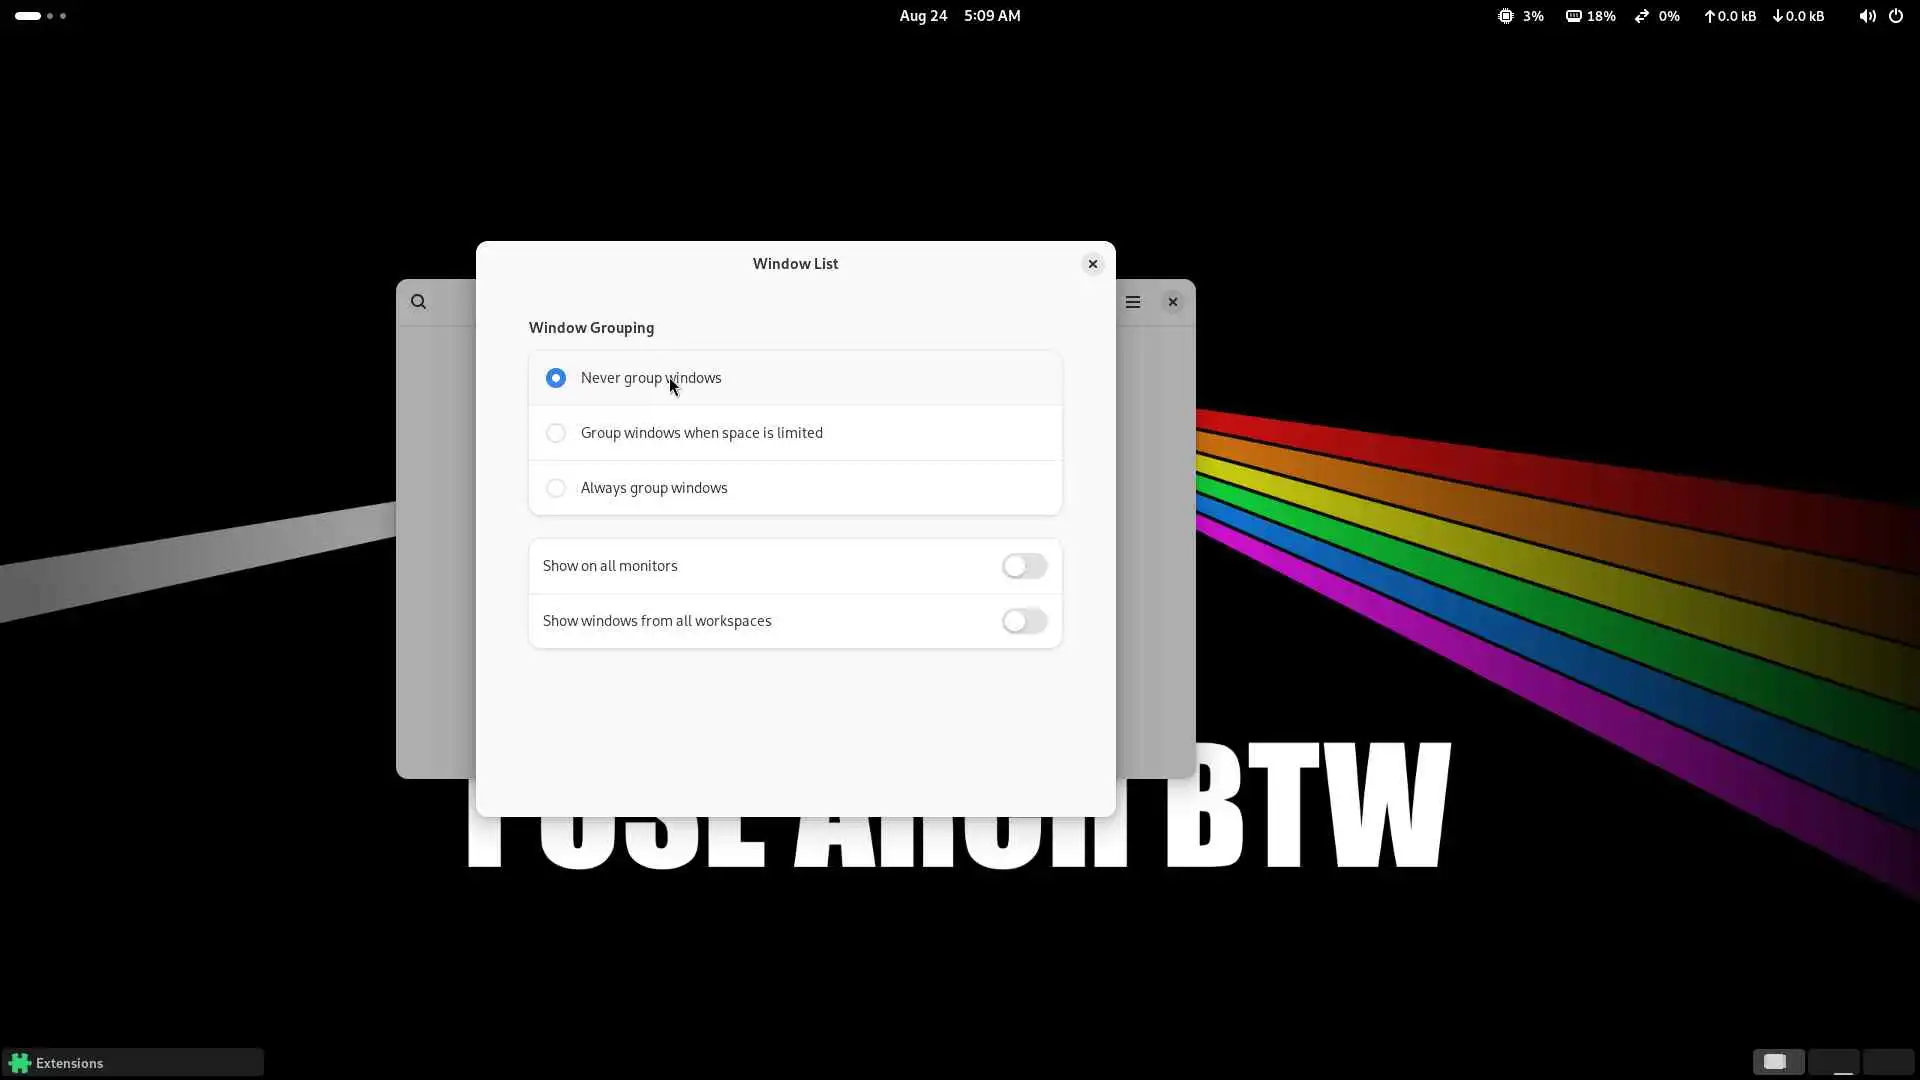Click the memory usage indicator icon

pyautogui.click(x=1573, y=16)
